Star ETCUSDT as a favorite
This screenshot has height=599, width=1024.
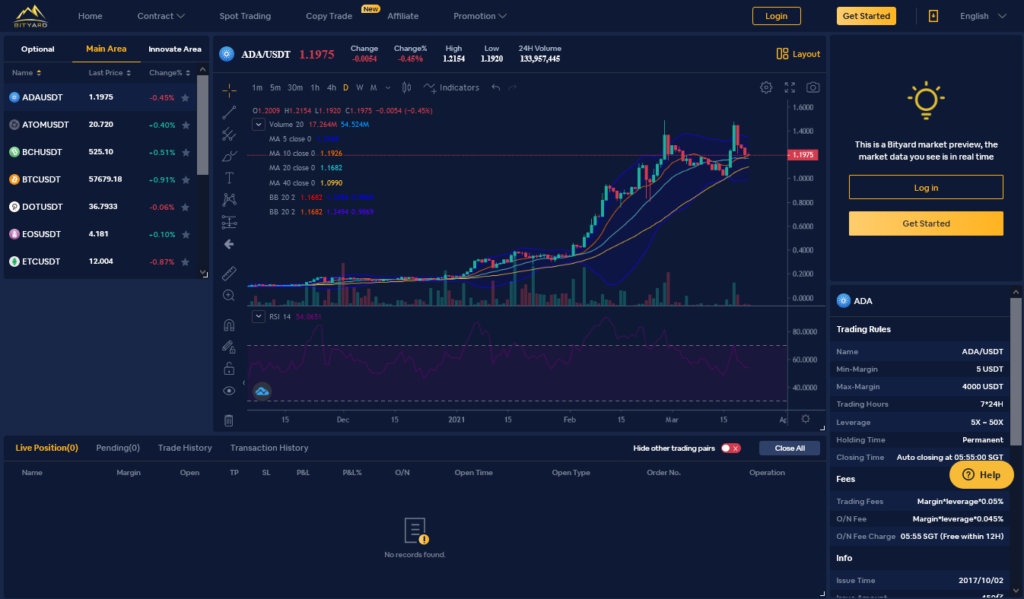tap(185, 262)
